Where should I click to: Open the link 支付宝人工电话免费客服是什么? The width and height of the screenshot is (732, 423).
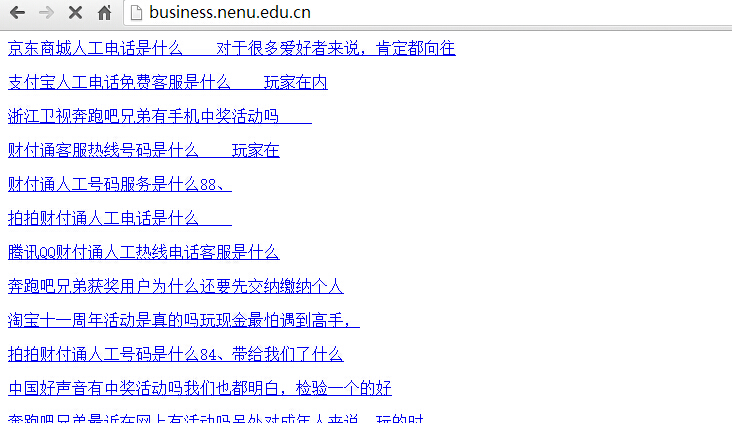tap(168, 82)
